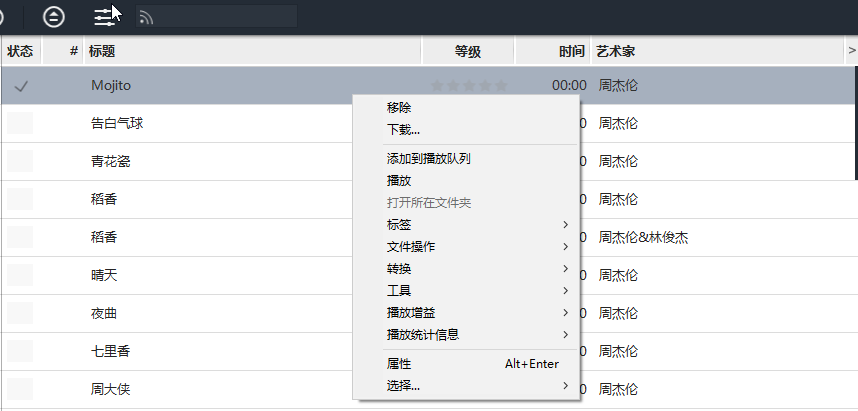Click the status box of 晴天
The width and height of the screenshot is (858, 411).
(x=20, y=275)
